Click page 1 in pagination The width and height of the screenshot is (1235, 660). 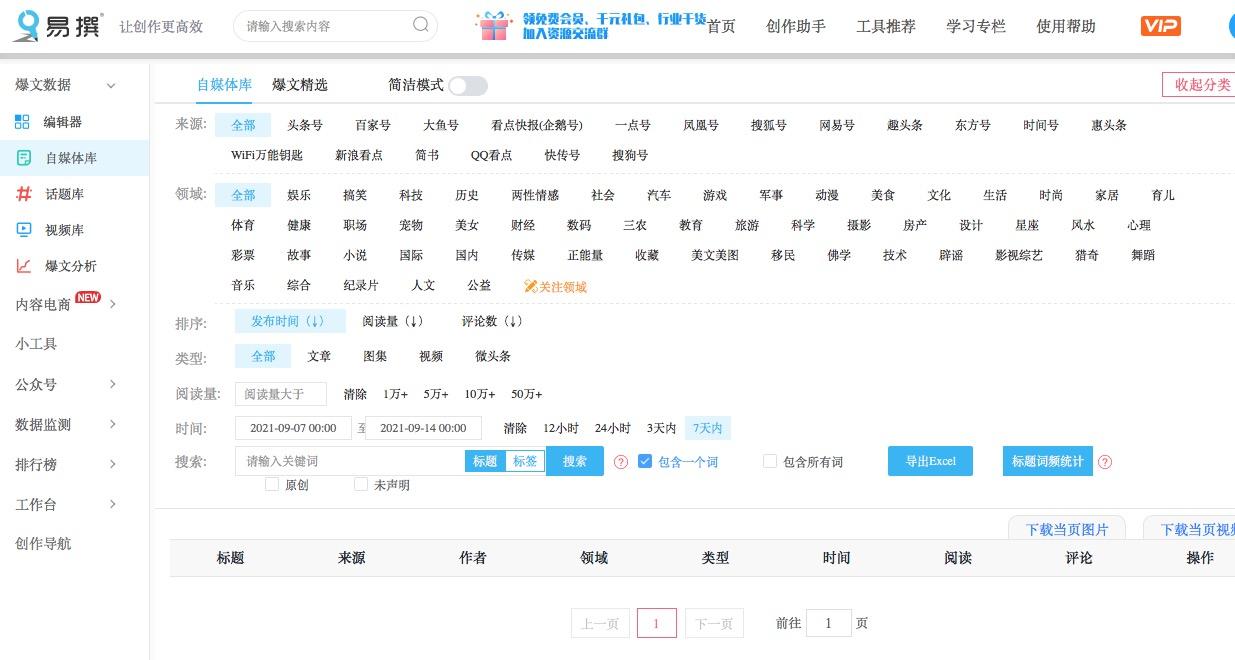656,623
